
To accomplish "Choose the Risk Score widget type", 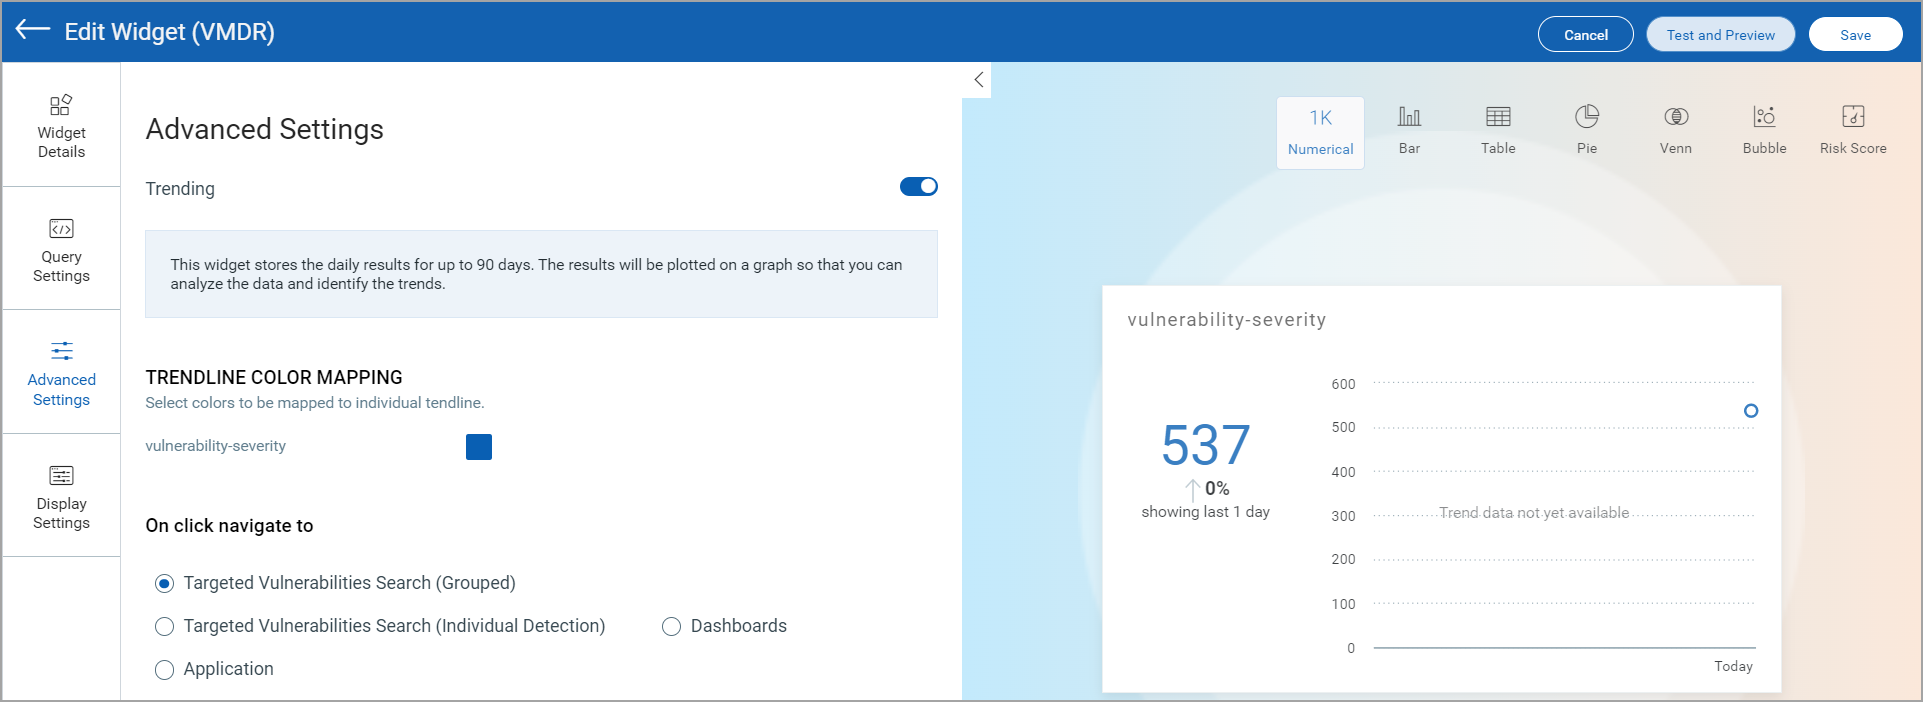I will click(1853, 131).
